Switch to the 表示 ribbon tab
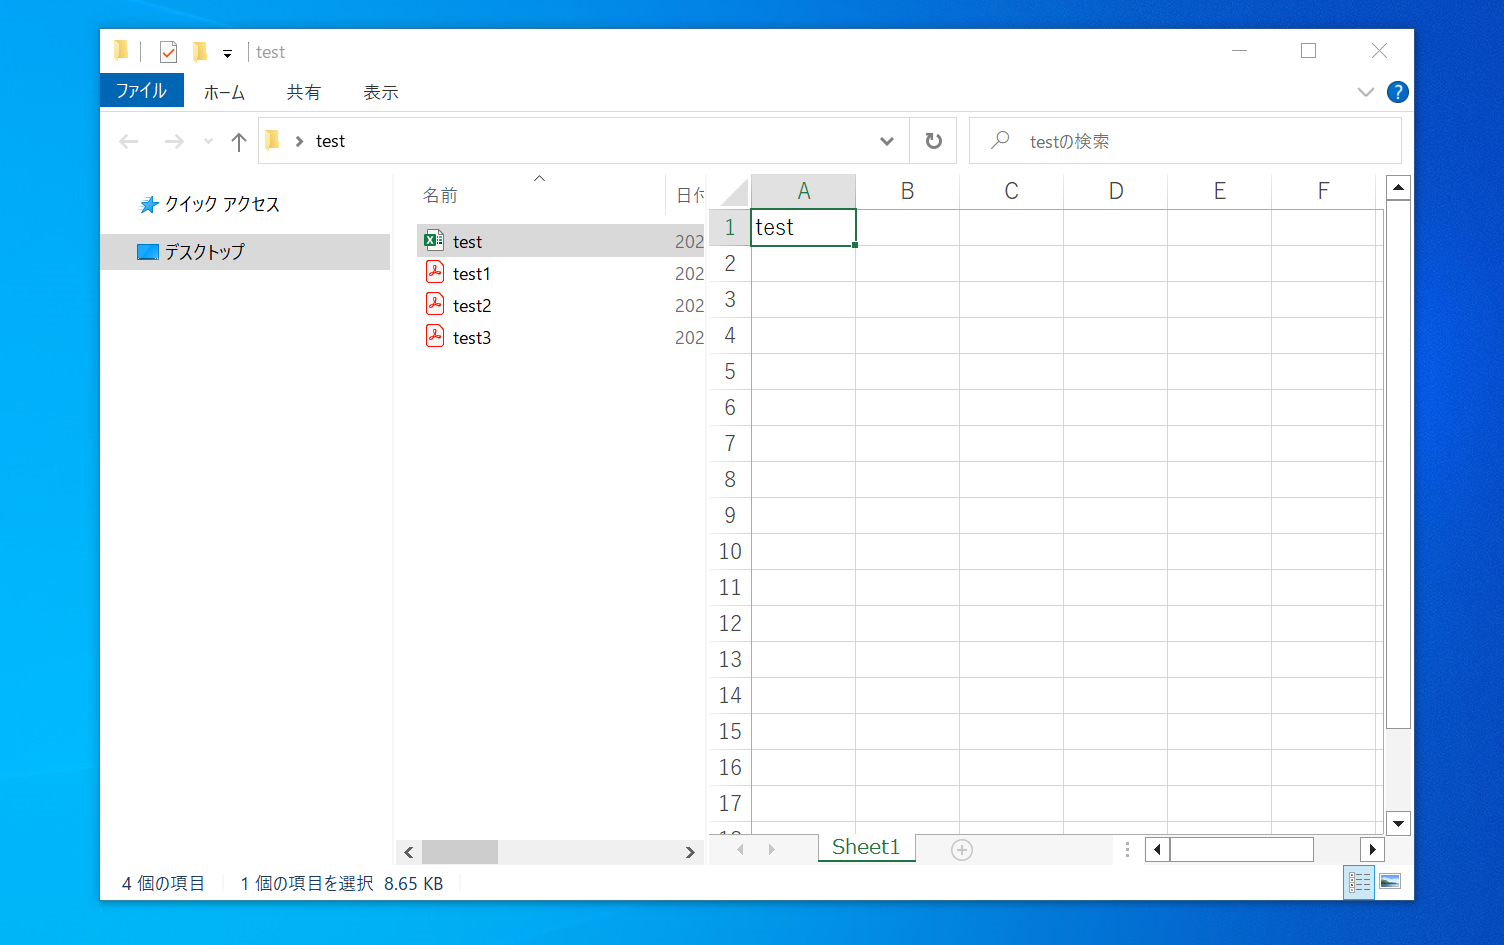 coord(380,92)
